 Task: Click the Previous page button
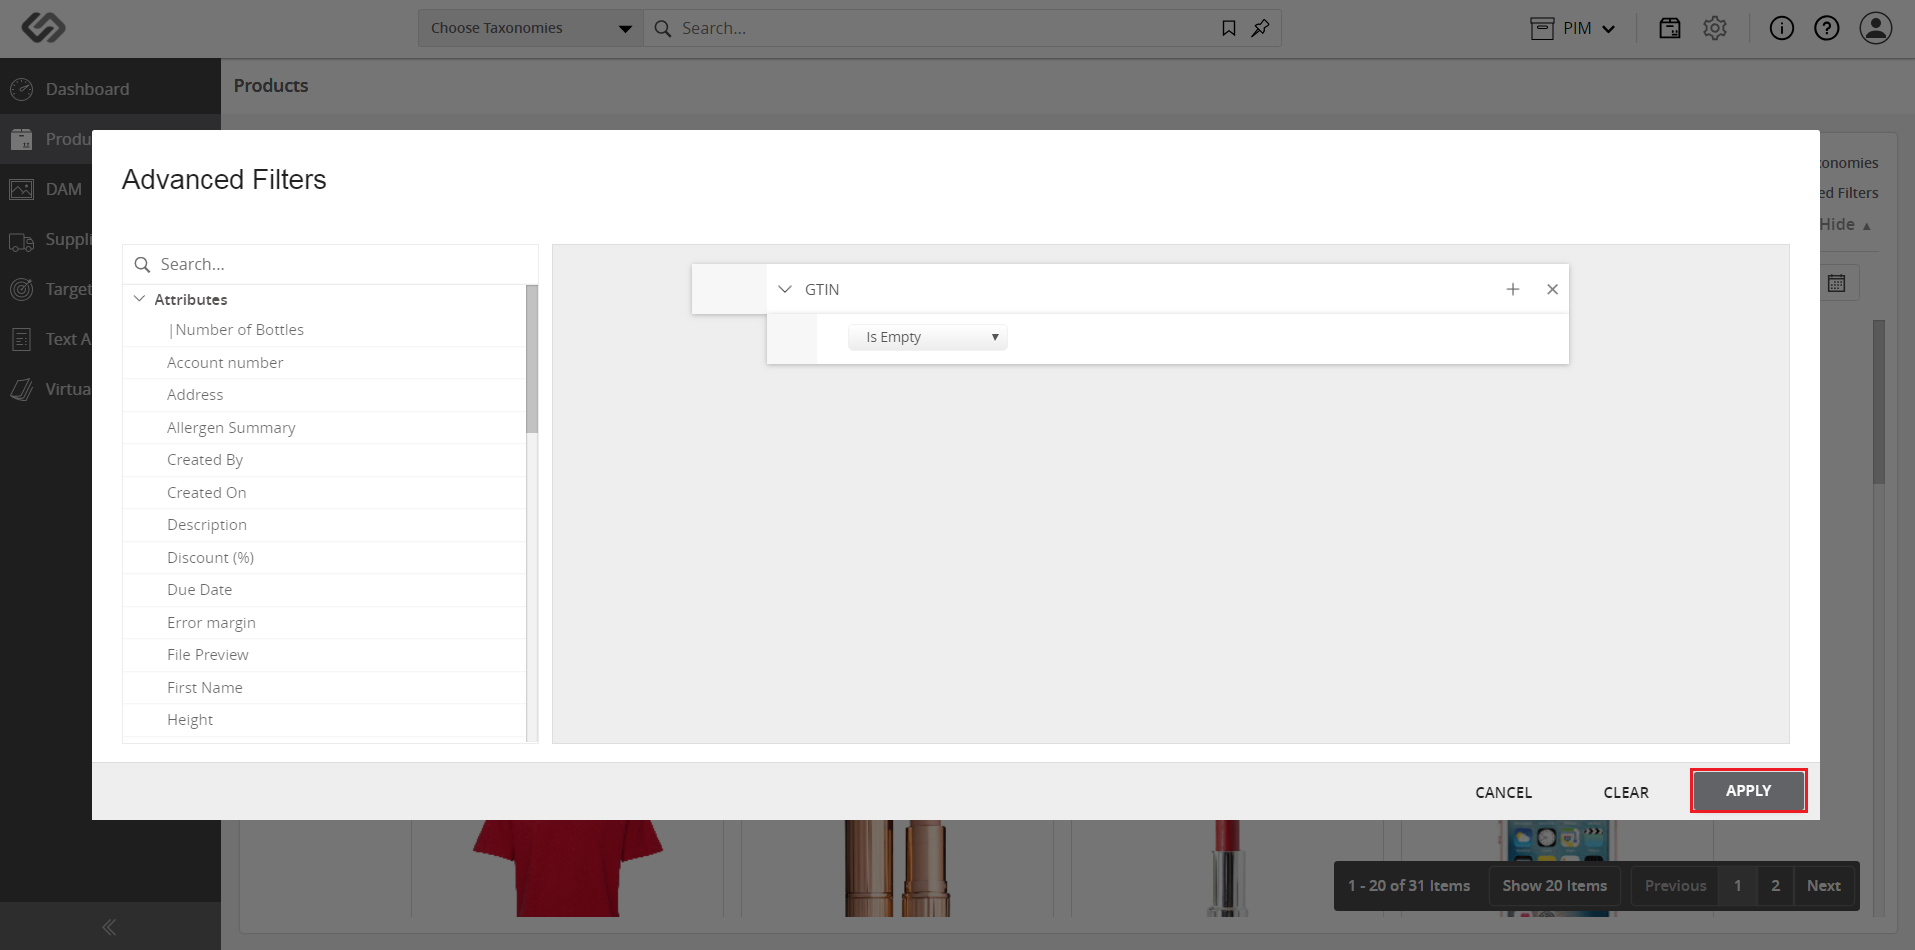tap(1675, 886)
